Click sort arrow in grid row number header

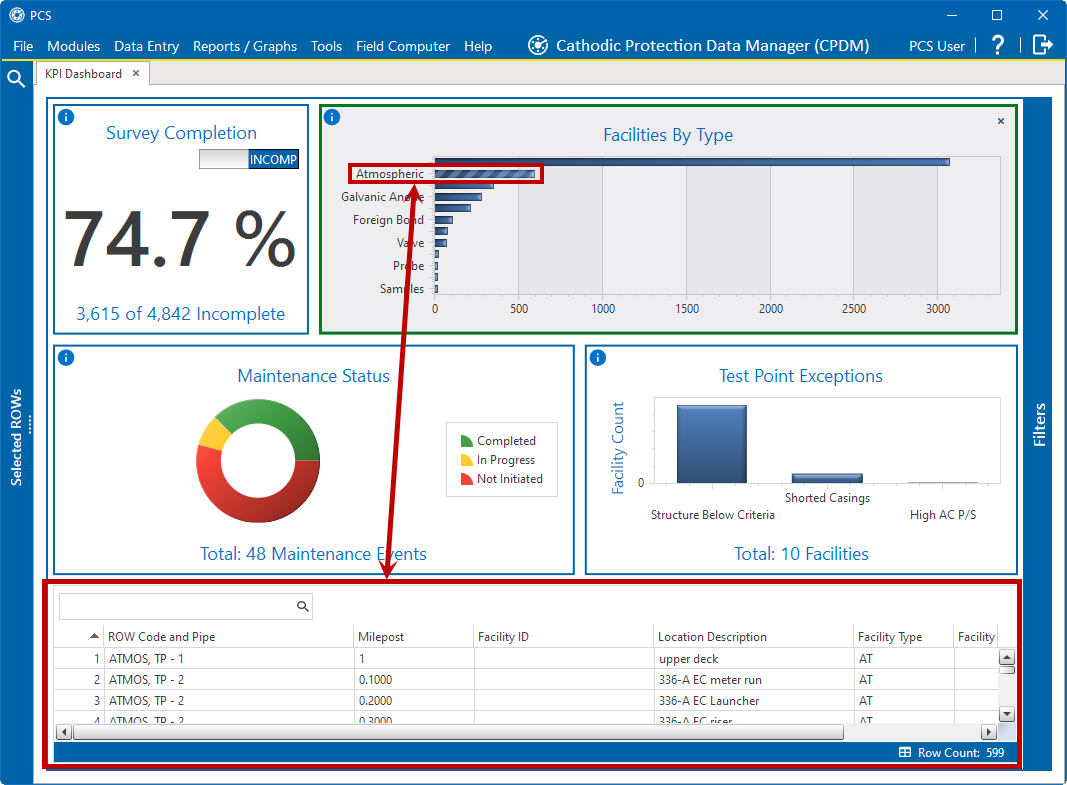tap(94, 636)
